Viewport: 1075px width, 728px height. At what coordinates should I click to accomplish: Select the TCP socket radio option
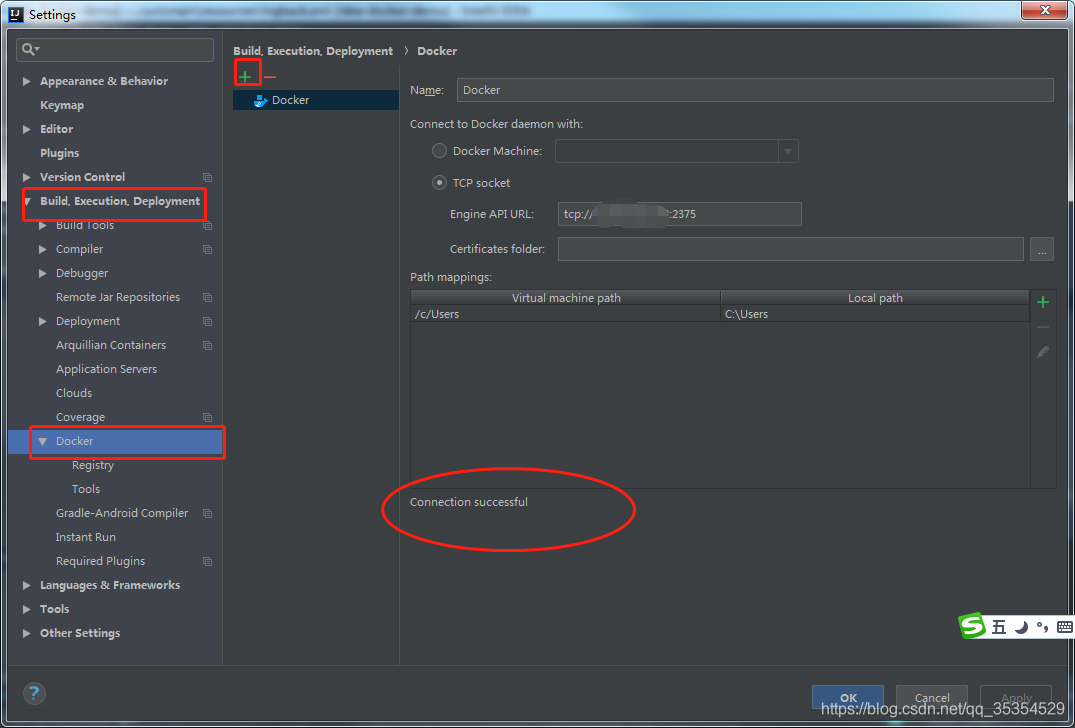click(x=439, y=183)
